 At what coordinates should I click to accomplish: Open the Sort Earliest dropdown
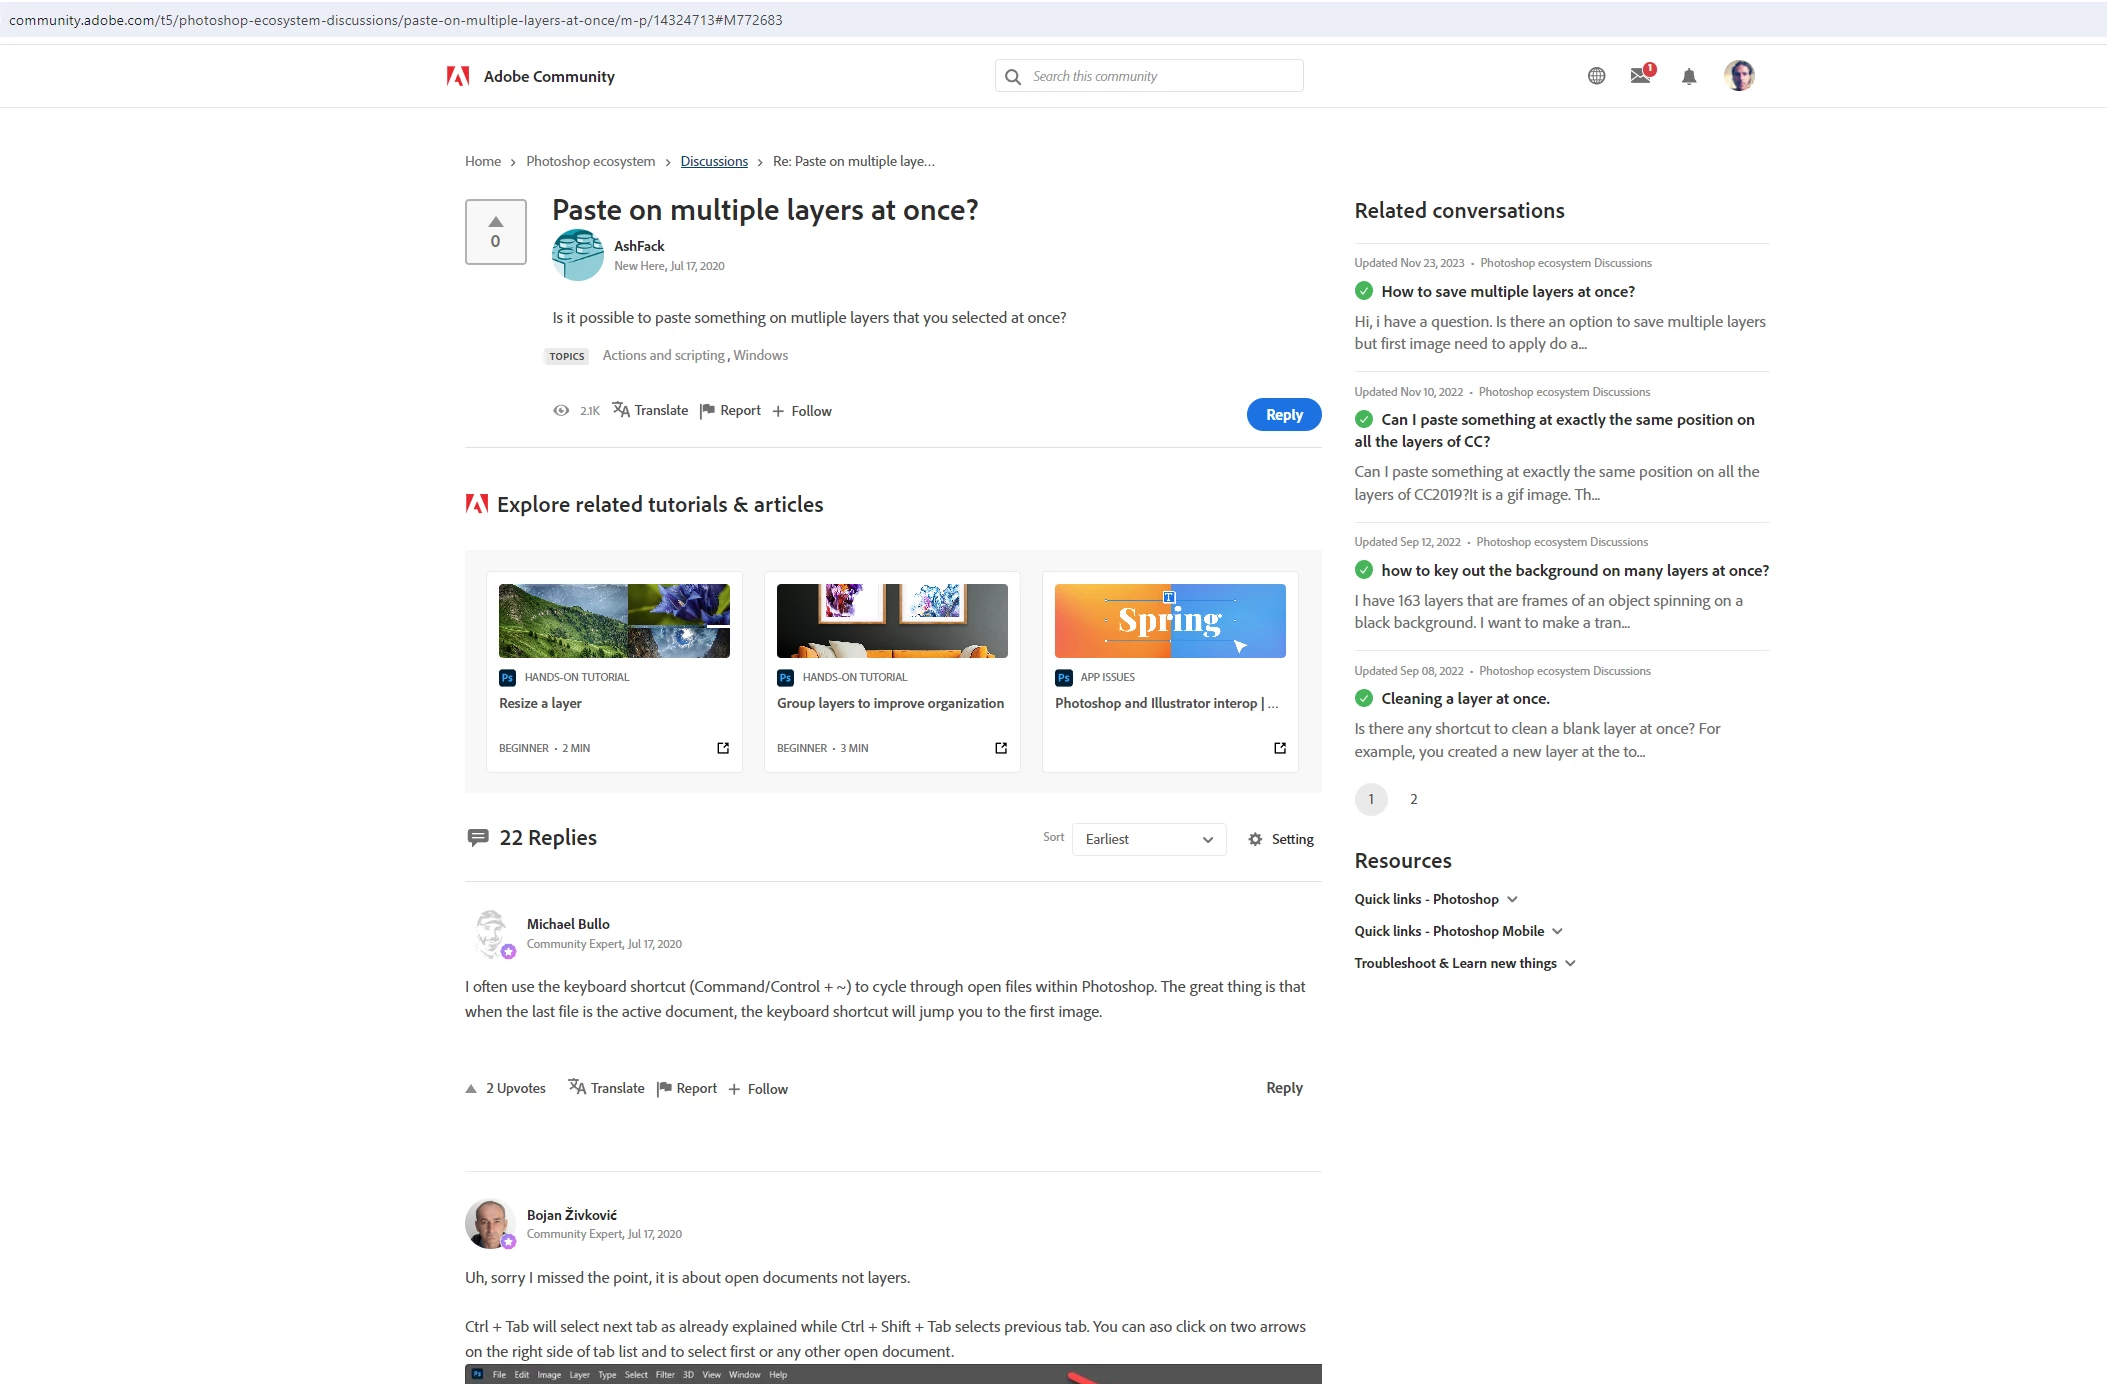[x=1148, y=839]
